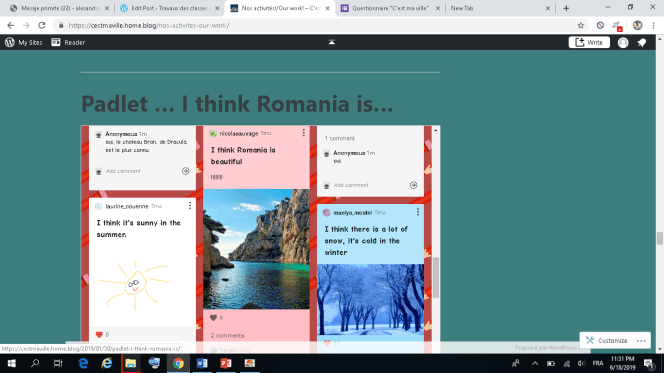Open 2 comments on nicolasauvage post

tap(227, 335)
